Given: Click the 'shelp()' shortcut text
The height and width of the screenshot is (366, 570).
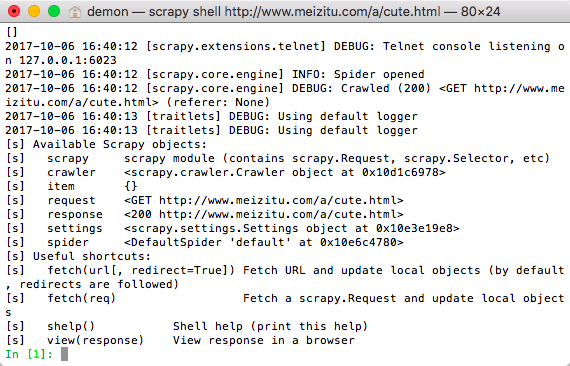Looking at the screenshot, I should pos(71,326).
